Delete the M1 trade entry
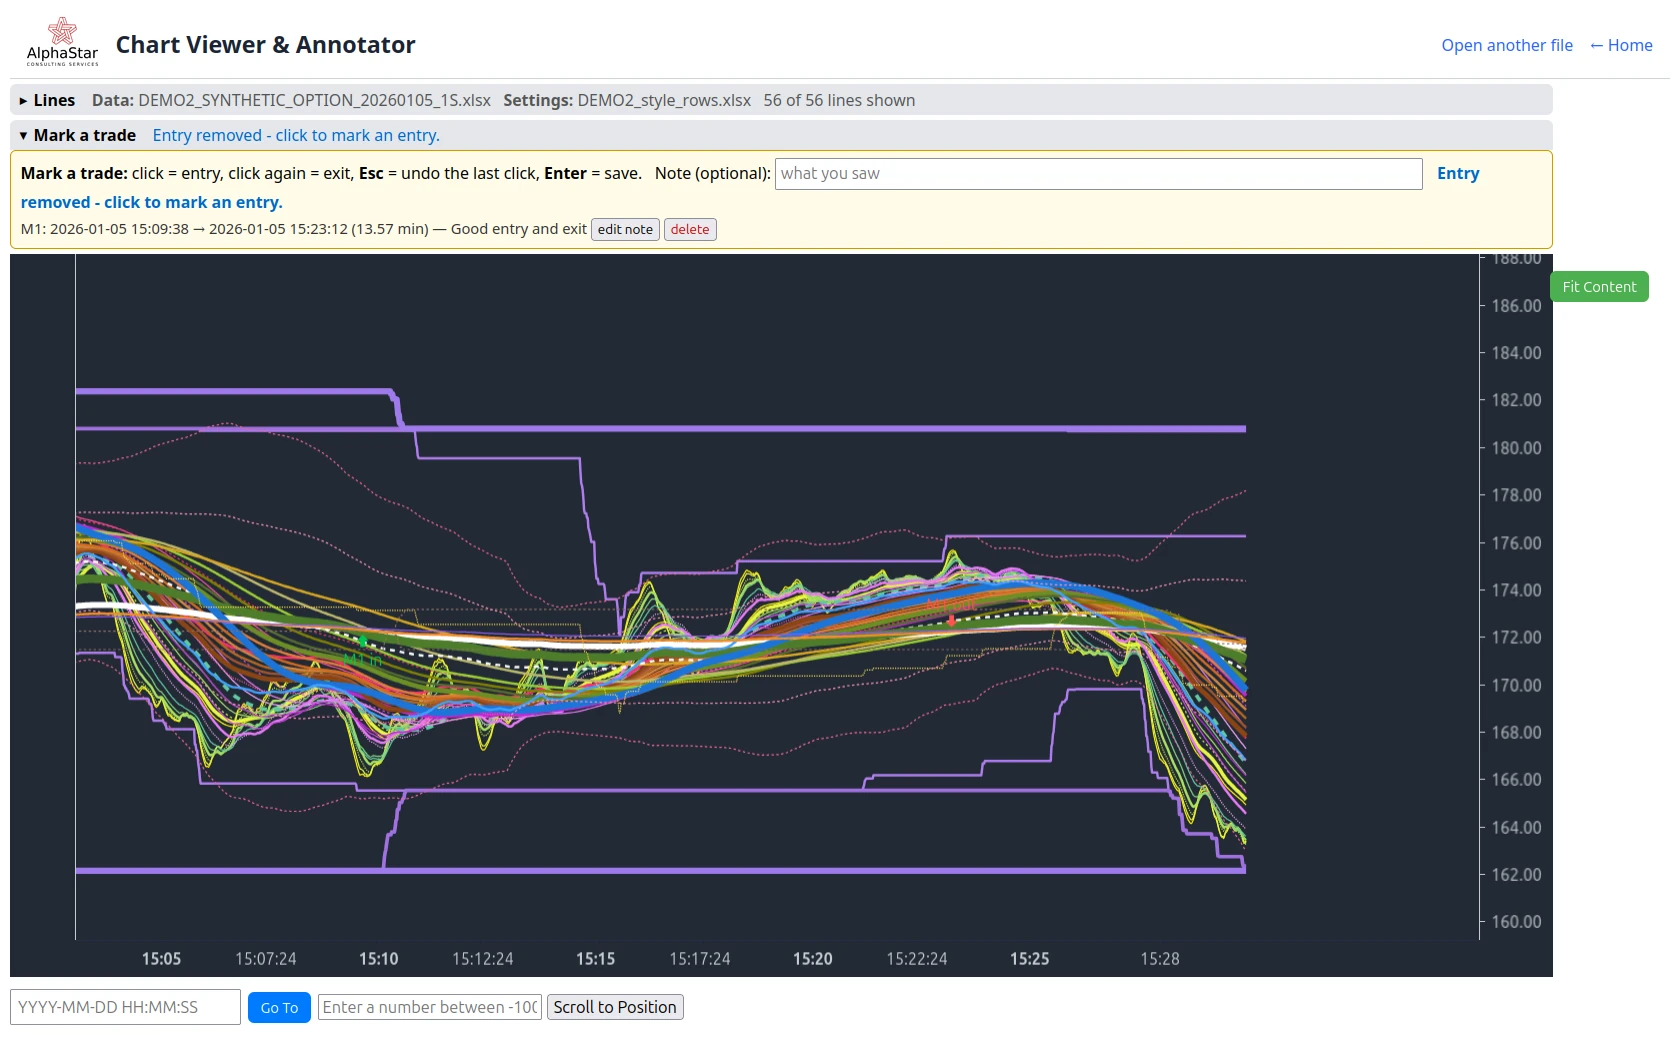Screen dimensions: 1680x1050 (690, 229)
